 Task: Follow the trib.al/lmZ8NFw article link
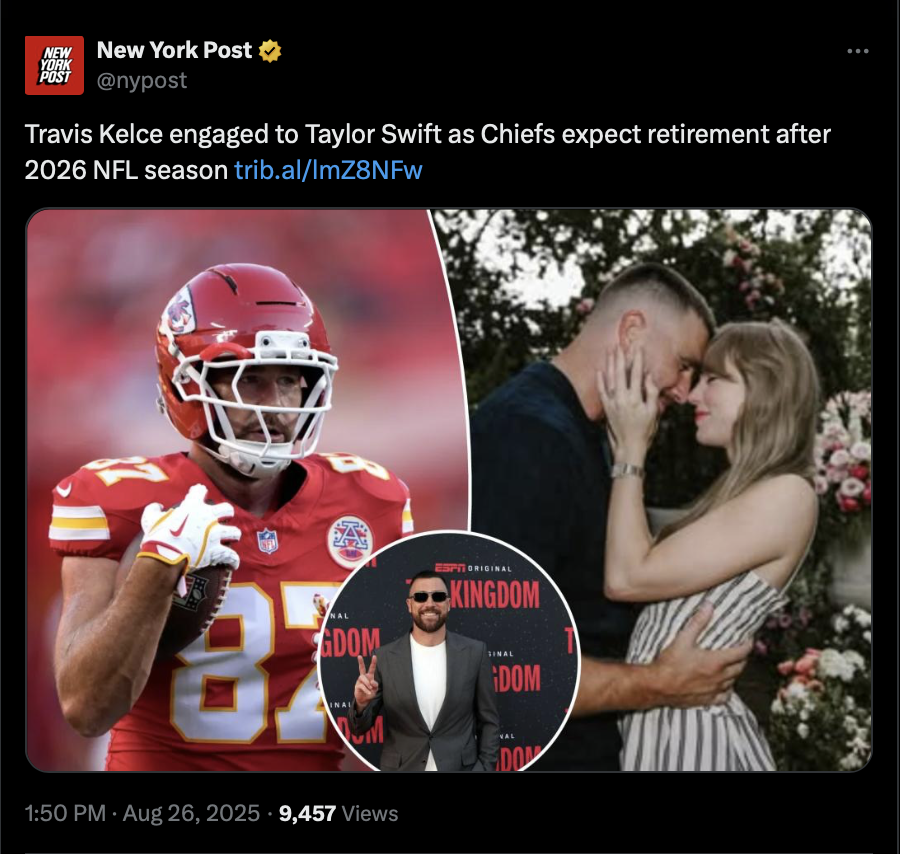328,170
